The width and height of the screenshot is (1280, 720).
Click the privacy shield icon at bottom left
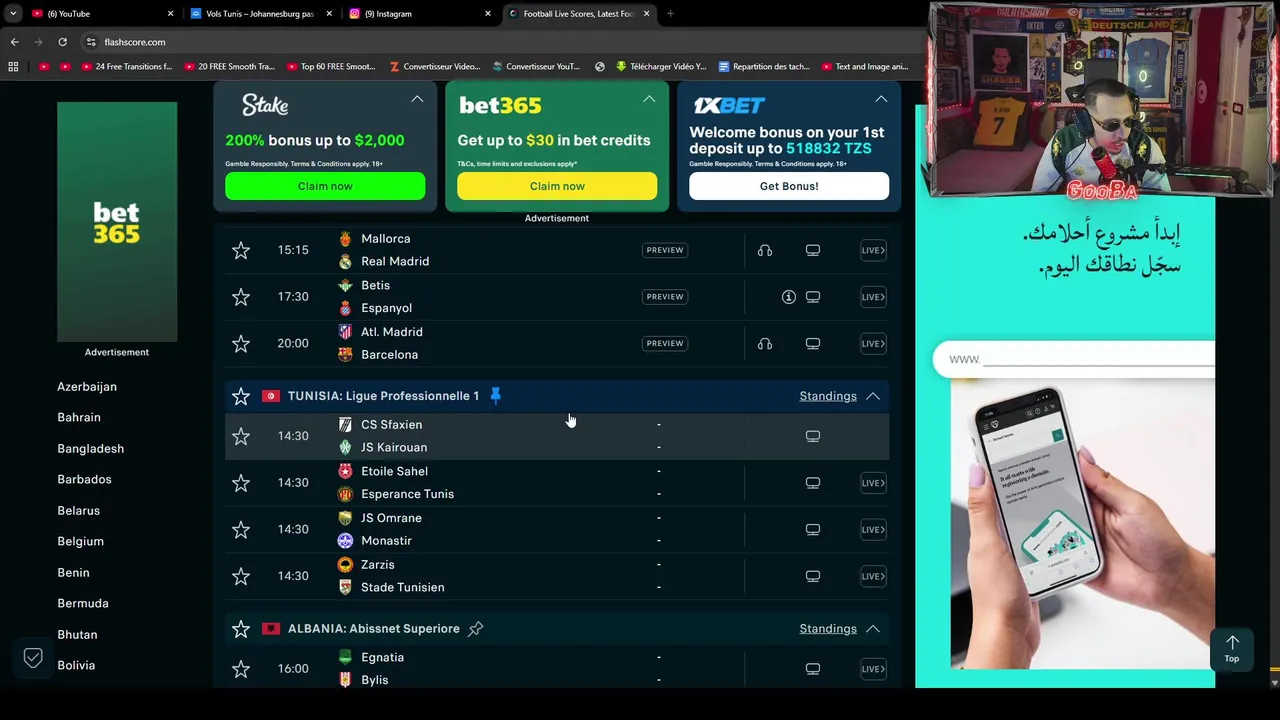(x=33, y=657)
